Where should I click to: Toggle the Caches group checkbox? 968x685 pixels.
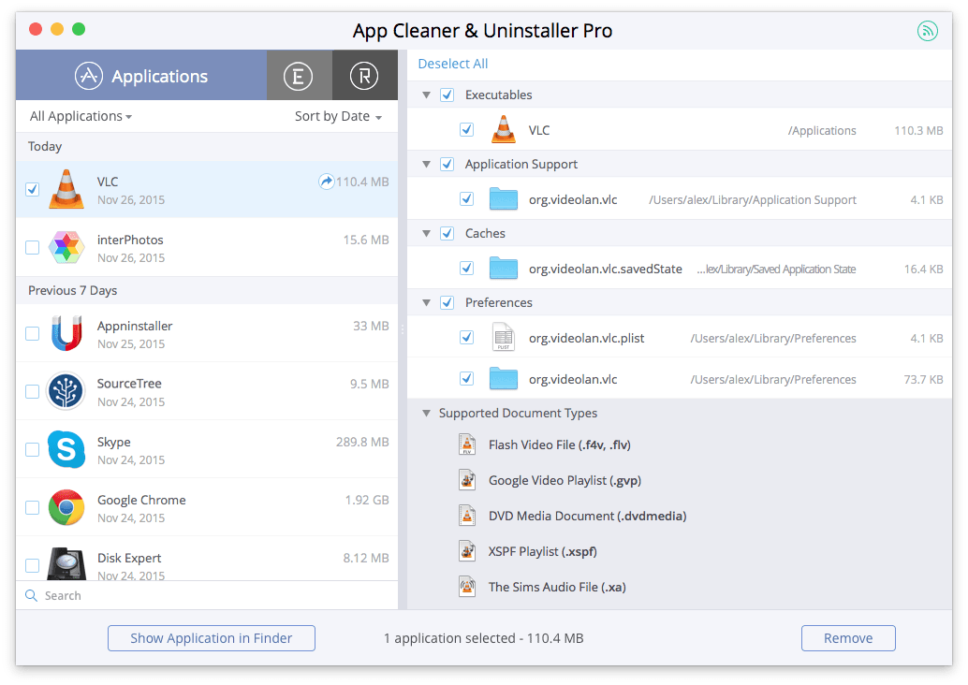pos(447,233)
